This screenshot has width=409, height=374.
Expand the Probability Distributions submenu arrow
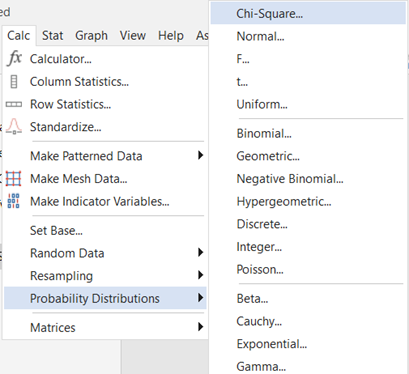tap(200, 298)
